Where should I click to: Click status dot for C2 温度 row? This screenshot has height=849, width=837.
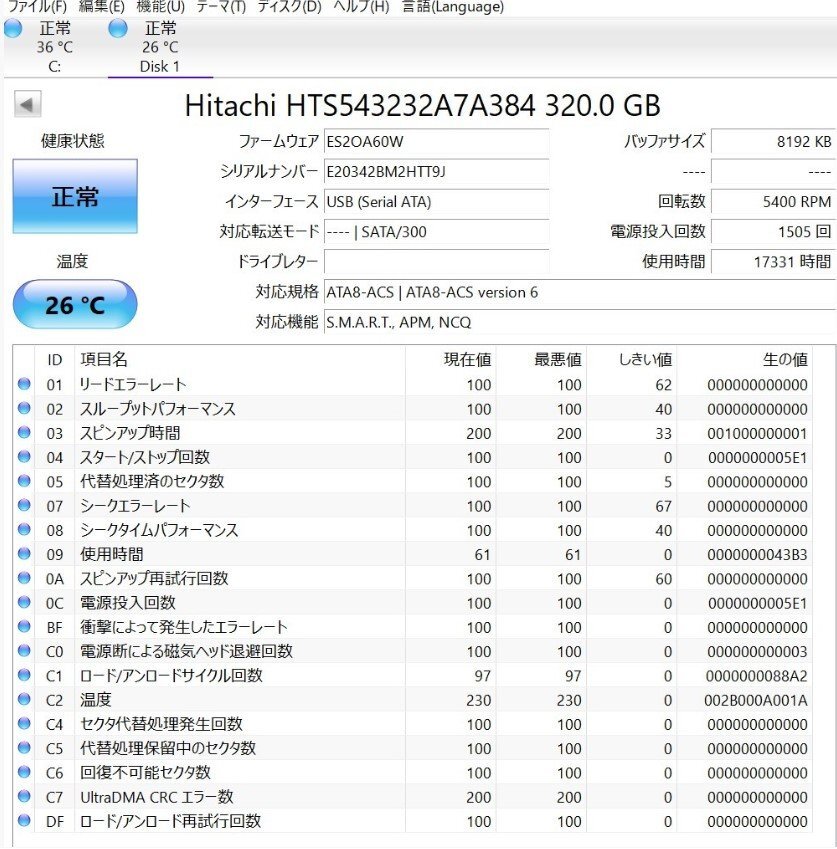click(x=24, y=700)
